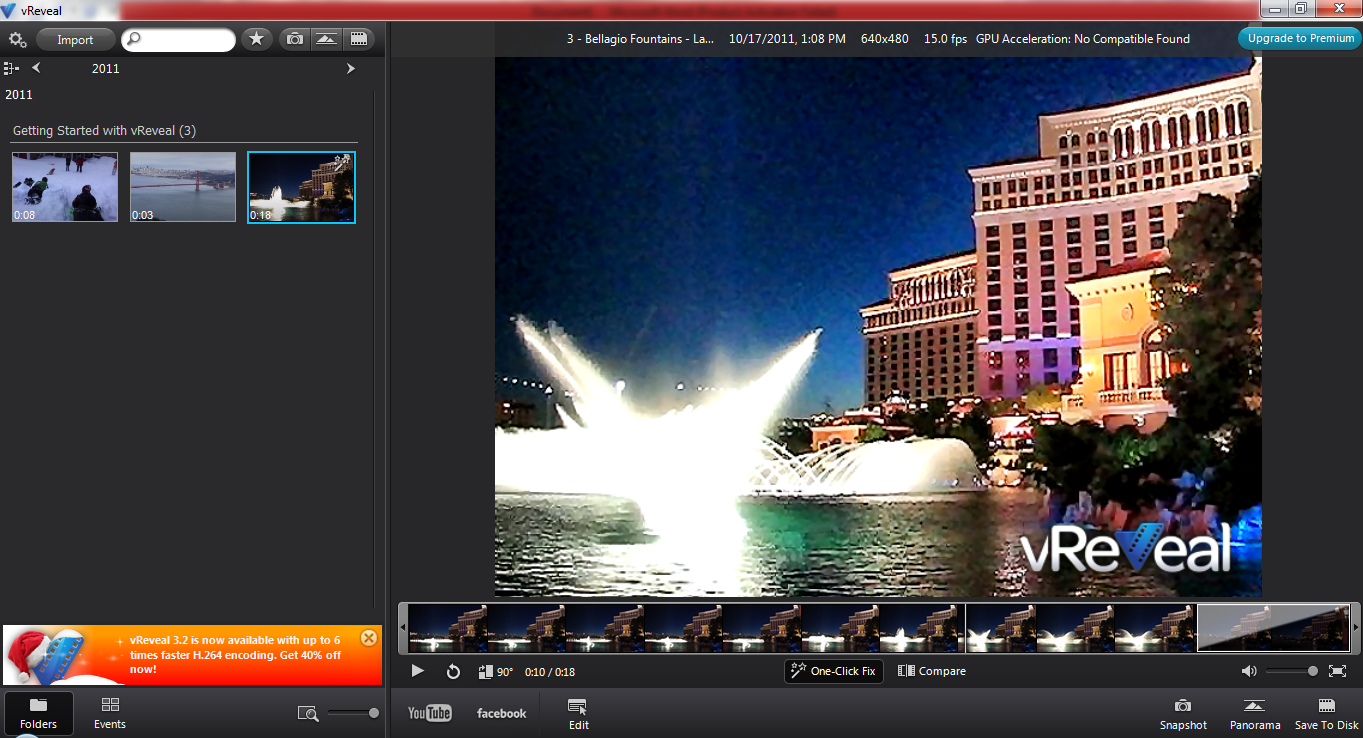Switch to the Events view
Image resolution: width=1363 pixels, height=738 pixels.
(x=110, y=713)
